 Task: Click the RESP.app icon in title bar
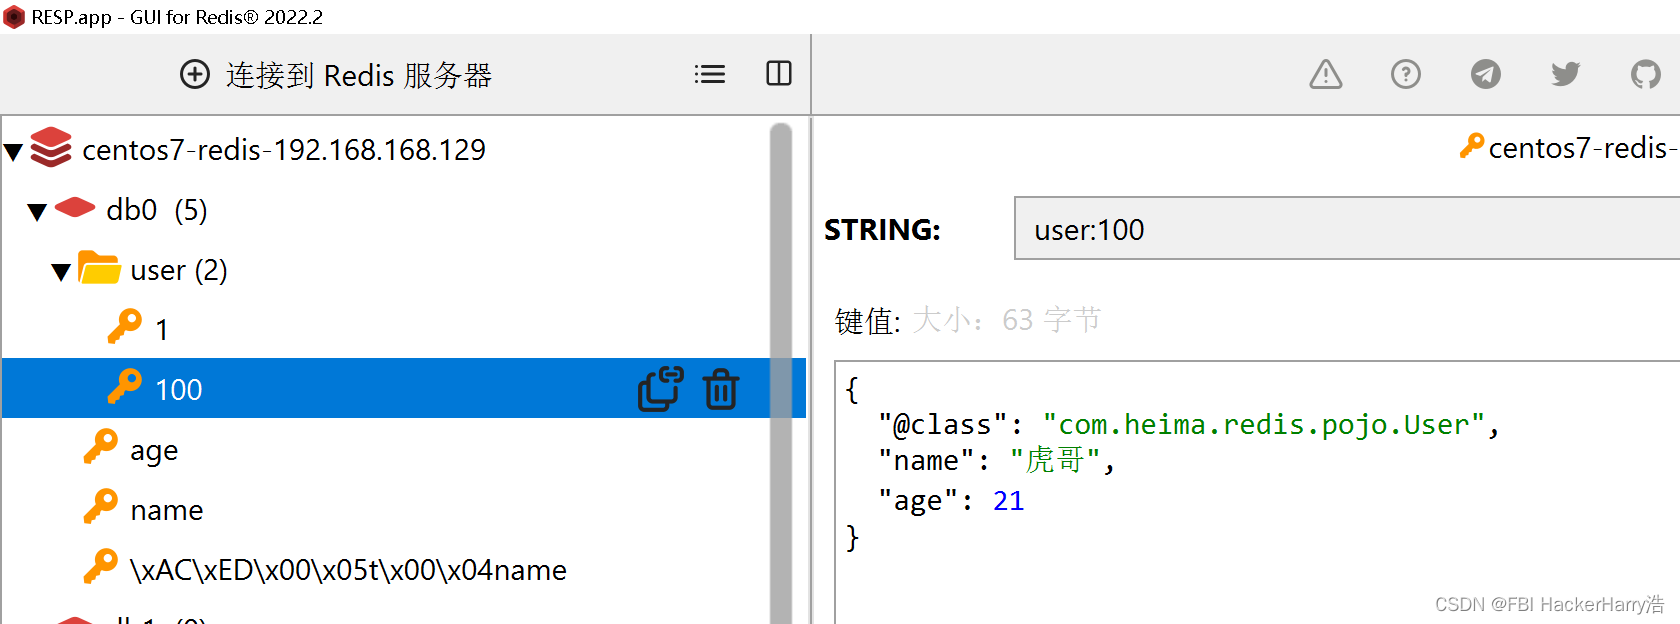pos(14,17)
